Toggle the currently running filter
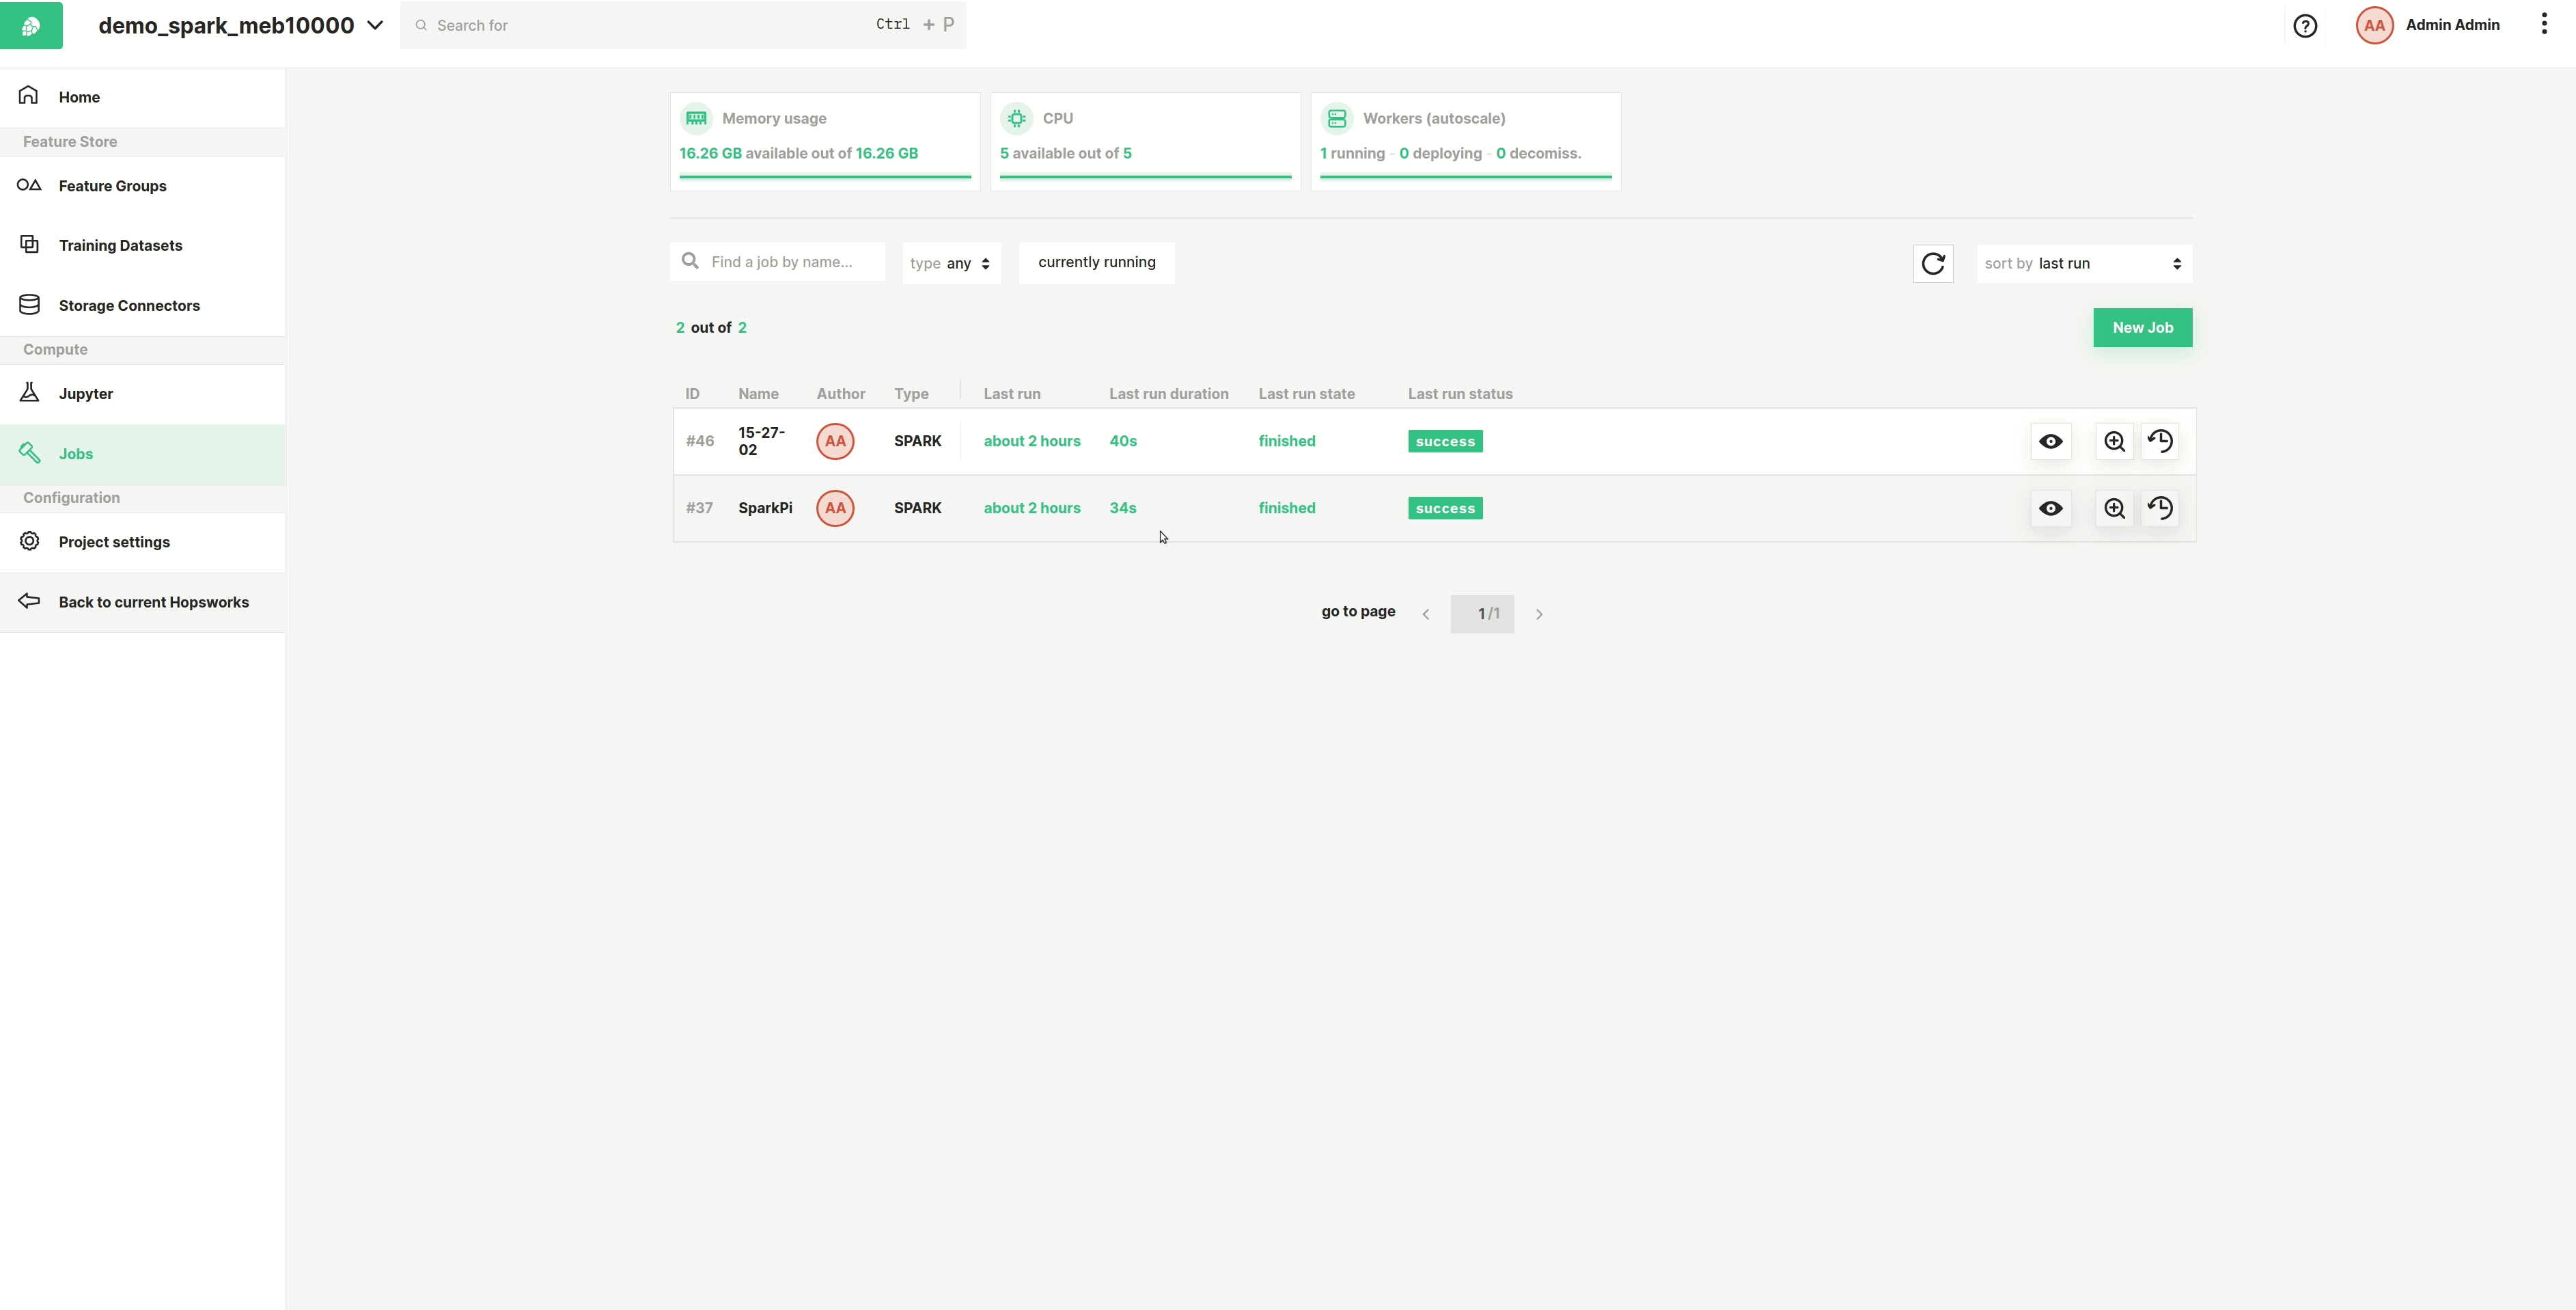This screenshot has width=2576, height=1310. click(1096, 262)
